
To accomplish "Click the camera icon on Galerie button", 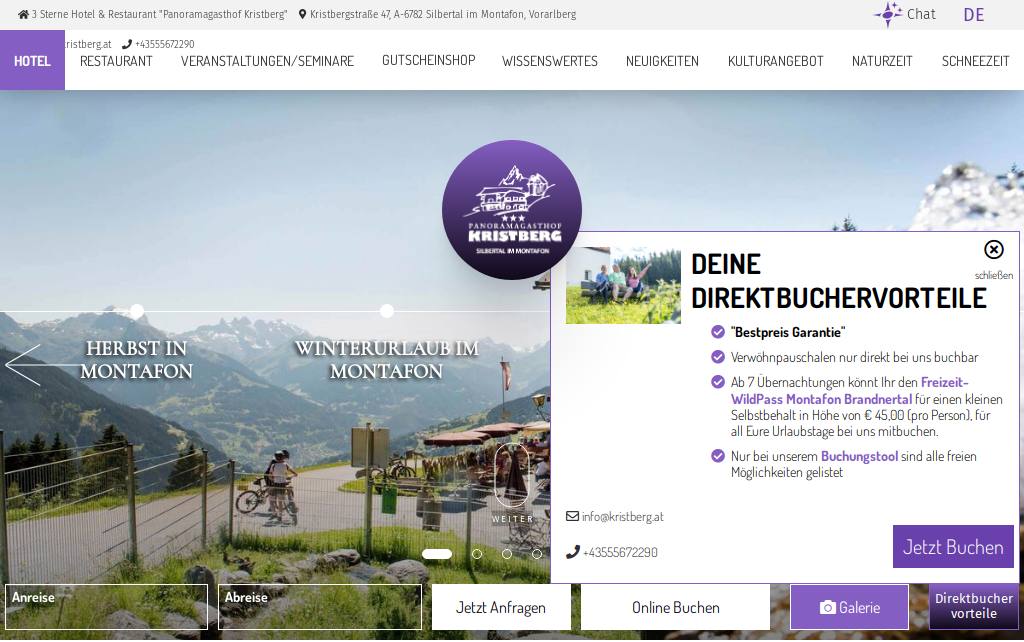I will pyautogui.click(x=827, y=607).
